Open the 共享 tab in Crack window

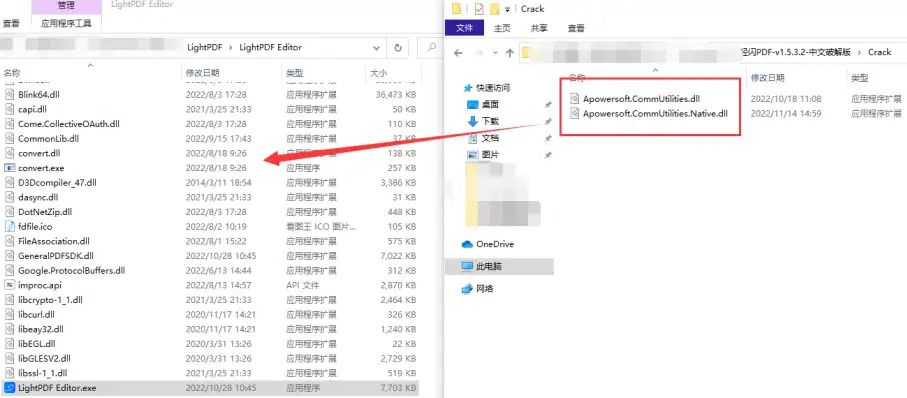click(539, 28)
